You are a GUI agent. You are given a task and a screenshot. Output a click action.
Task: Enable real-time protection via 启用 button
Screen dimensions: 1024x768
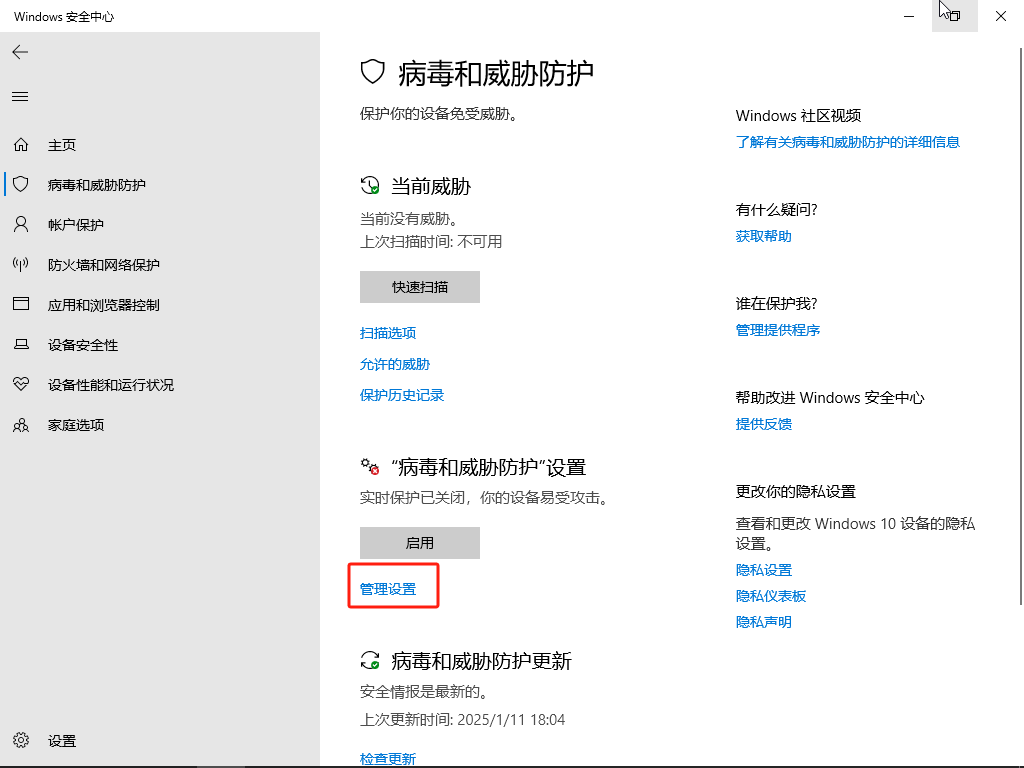coord(419,543)
